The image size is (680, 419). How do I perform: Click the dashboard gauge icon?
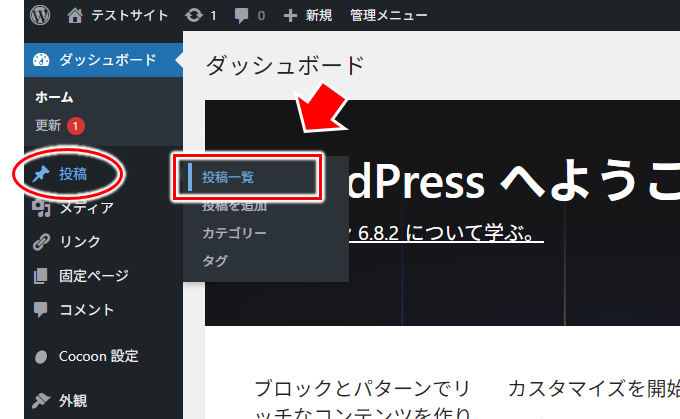(42, 60)
